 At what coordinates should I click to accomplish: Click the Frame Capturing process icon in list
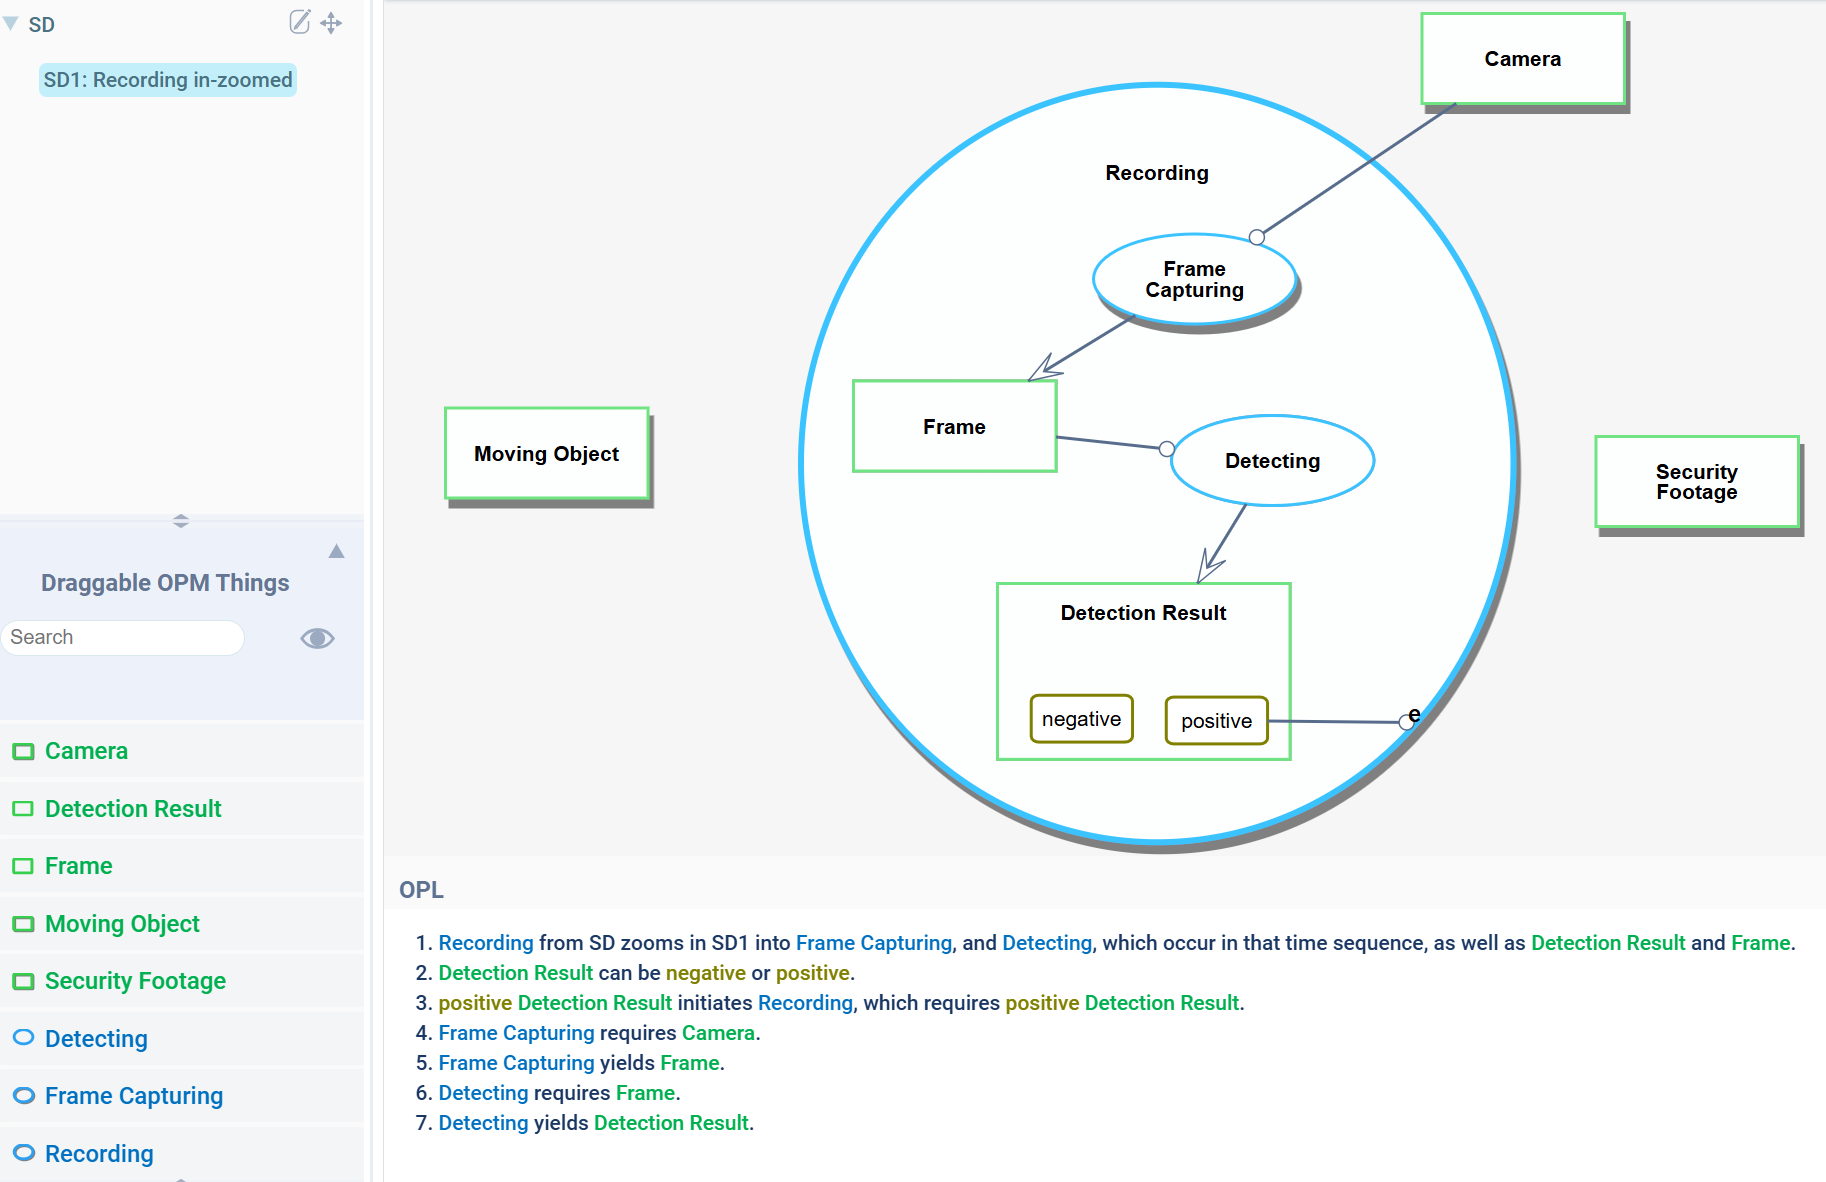point(23,1096)
